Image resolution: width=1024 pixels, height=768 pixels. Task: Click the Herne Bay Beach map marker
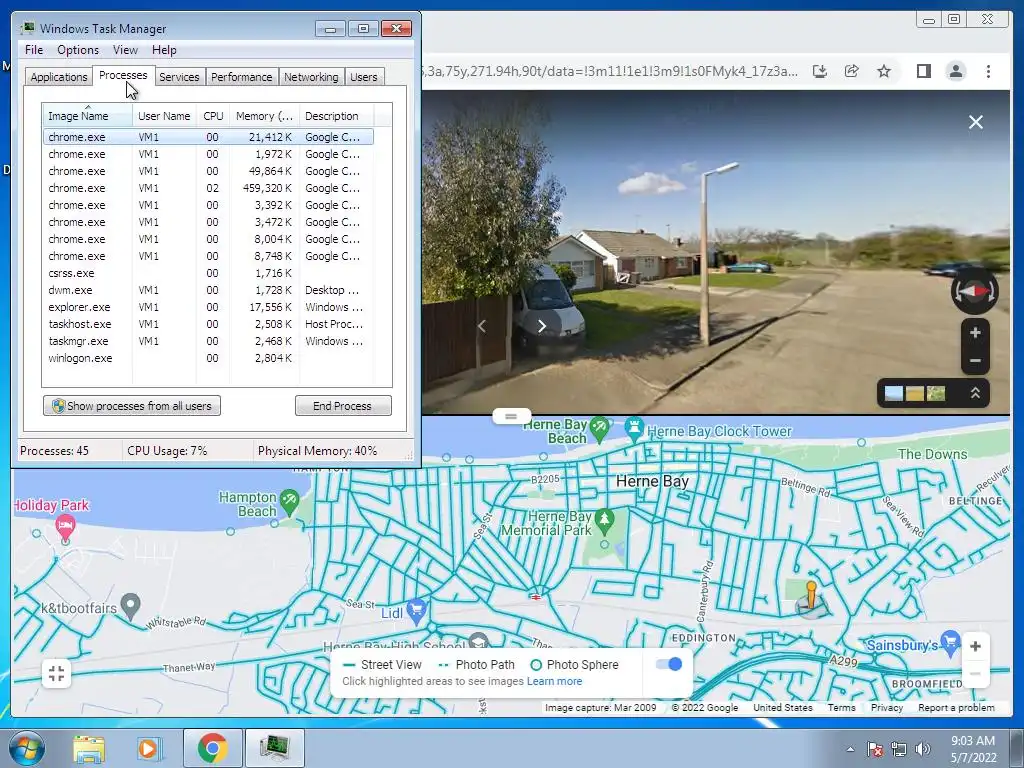(x=599, y=429)
